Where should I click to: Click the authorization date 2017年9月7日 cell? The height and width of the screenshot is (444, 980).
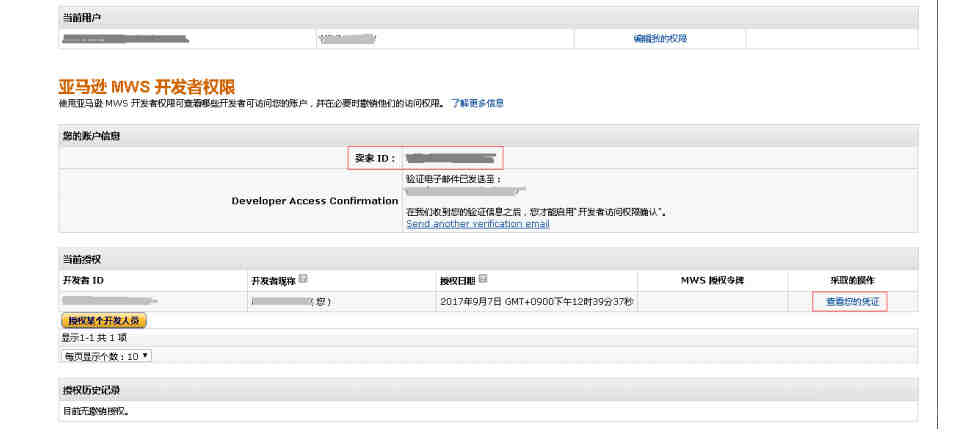537,301
